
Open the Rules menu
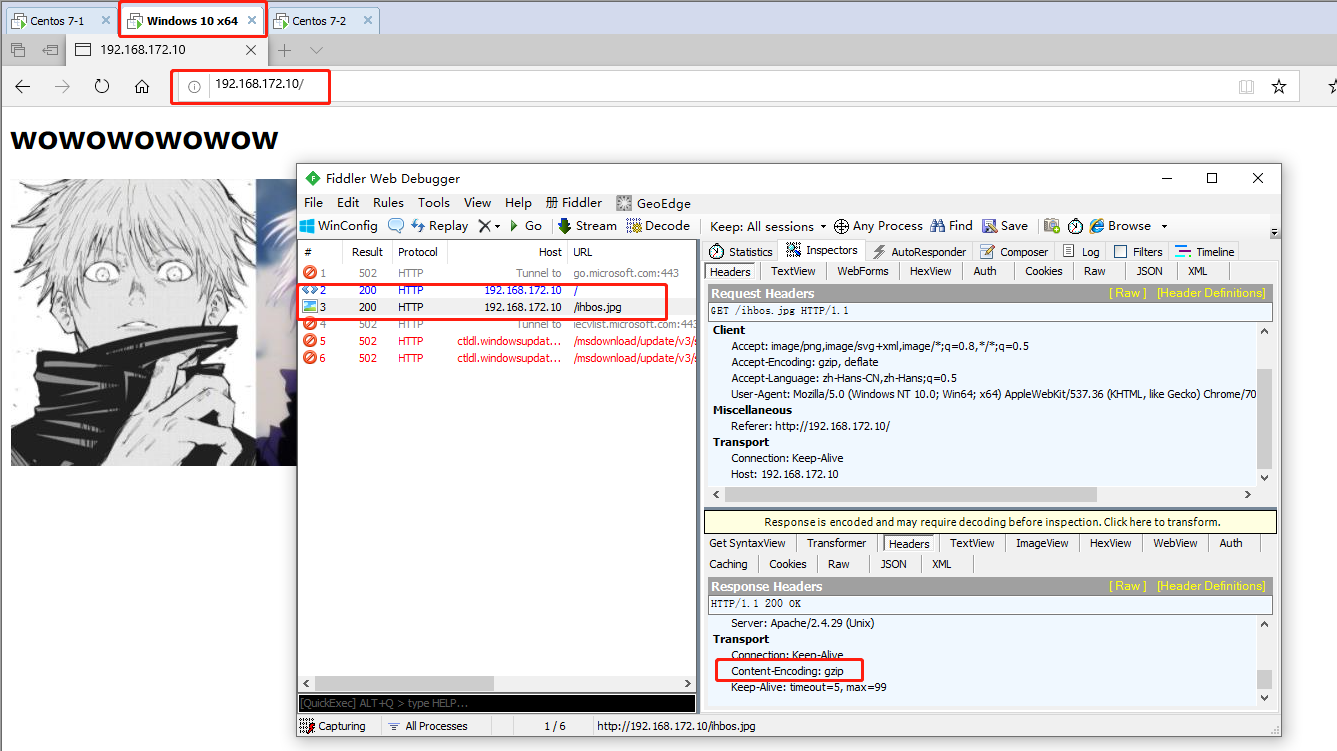coord(388,202)
